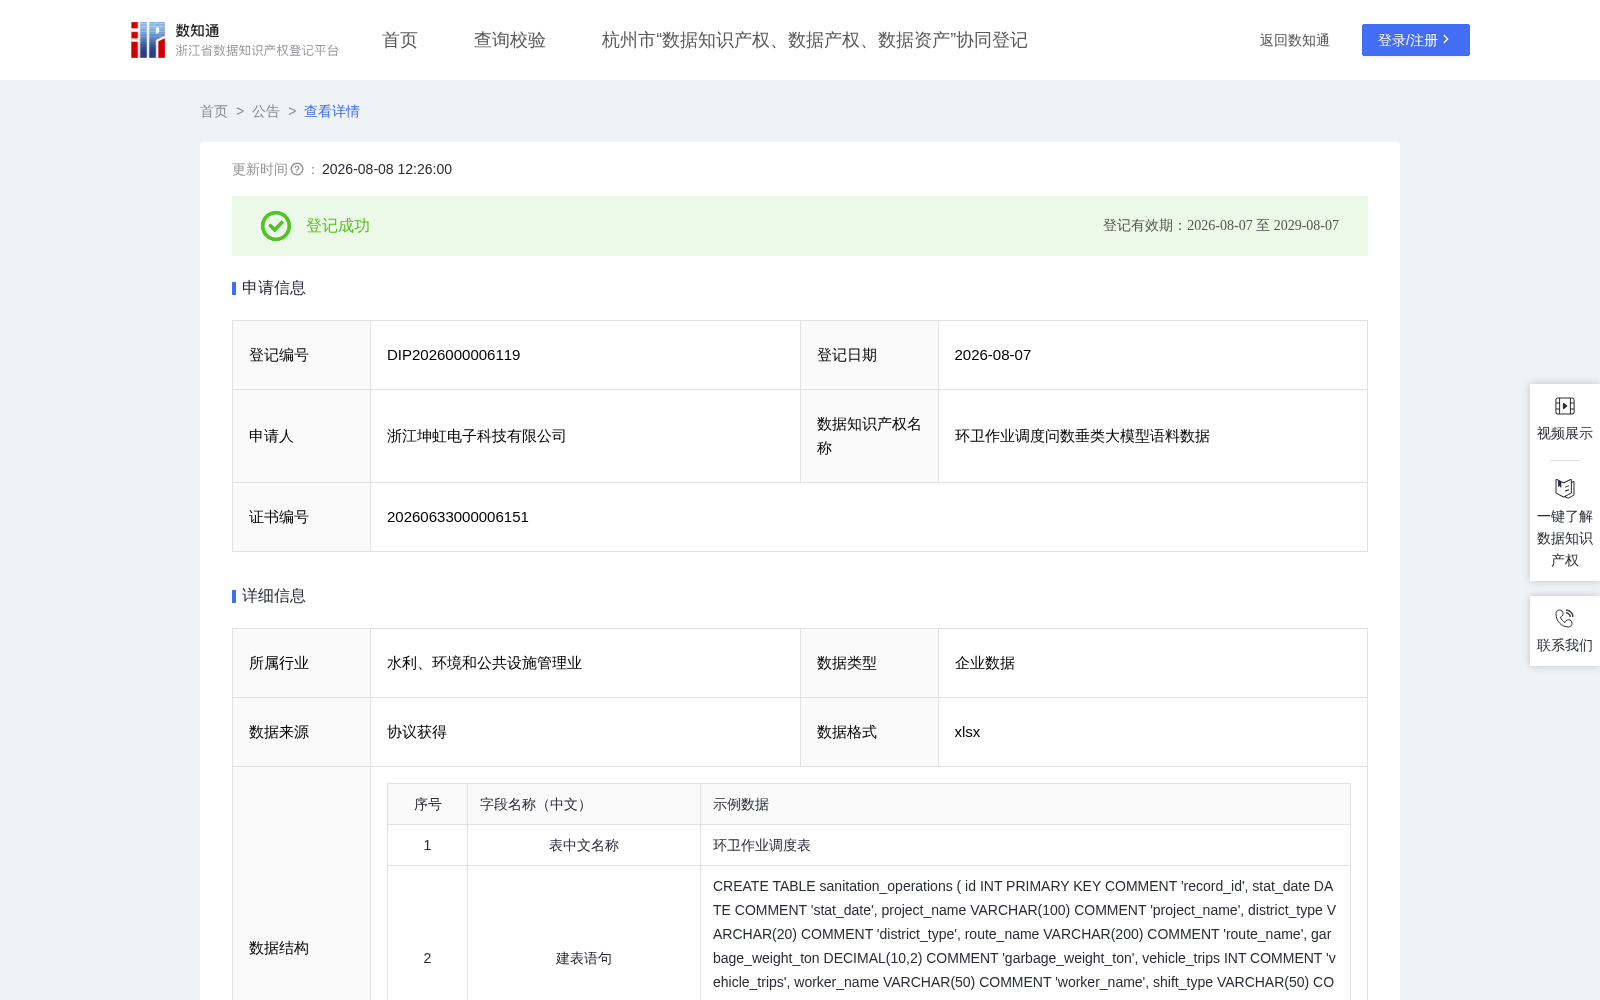Click the 建表语句 field cell
Image resolution: width=1600 pixels, height=1000 pixels.
click(584, 958)
